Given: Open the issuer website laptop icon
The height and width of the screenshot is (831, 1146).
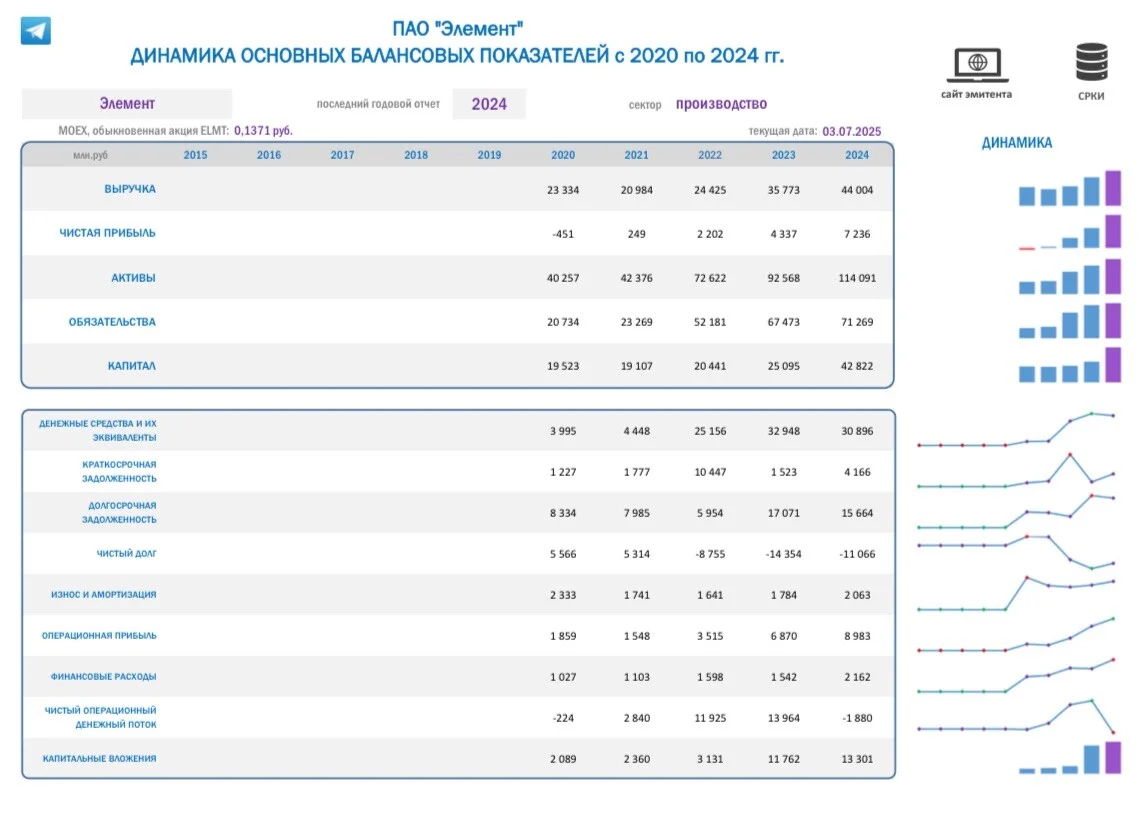Looking at the screenshot, I should (x=977, y=65).
